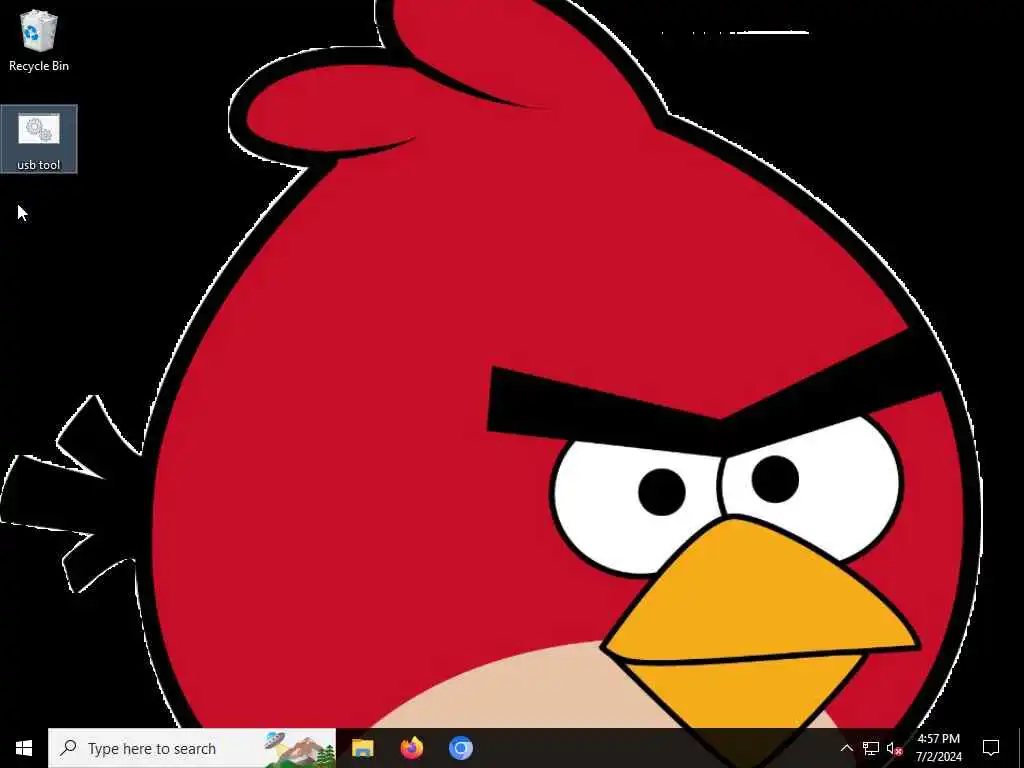Viewport: 1024px width, 768px height.
Task: Open the muted volume tray icon
Action: tap(895, 748)
